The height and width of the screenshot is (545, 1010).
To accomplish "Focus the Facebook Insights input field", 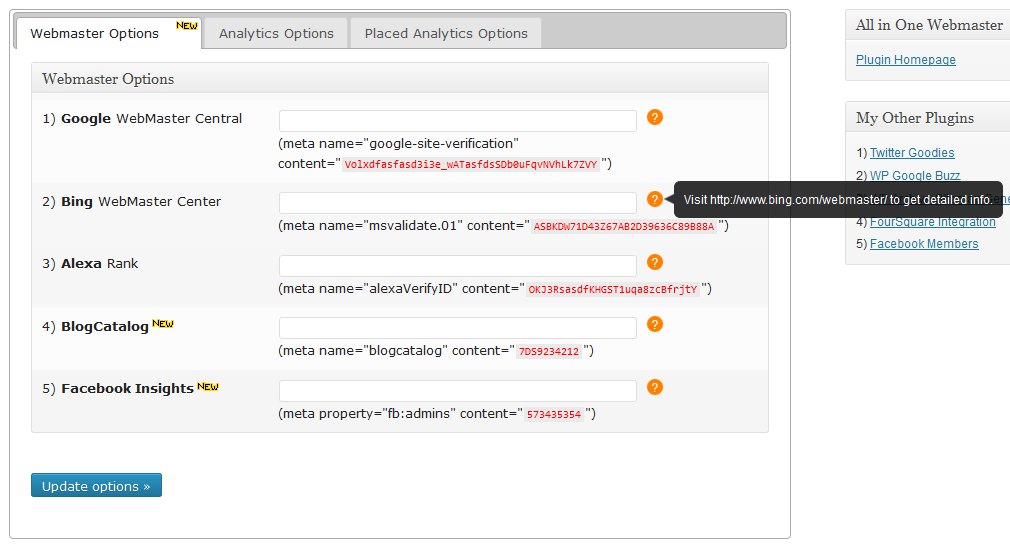I will [457, 390].
